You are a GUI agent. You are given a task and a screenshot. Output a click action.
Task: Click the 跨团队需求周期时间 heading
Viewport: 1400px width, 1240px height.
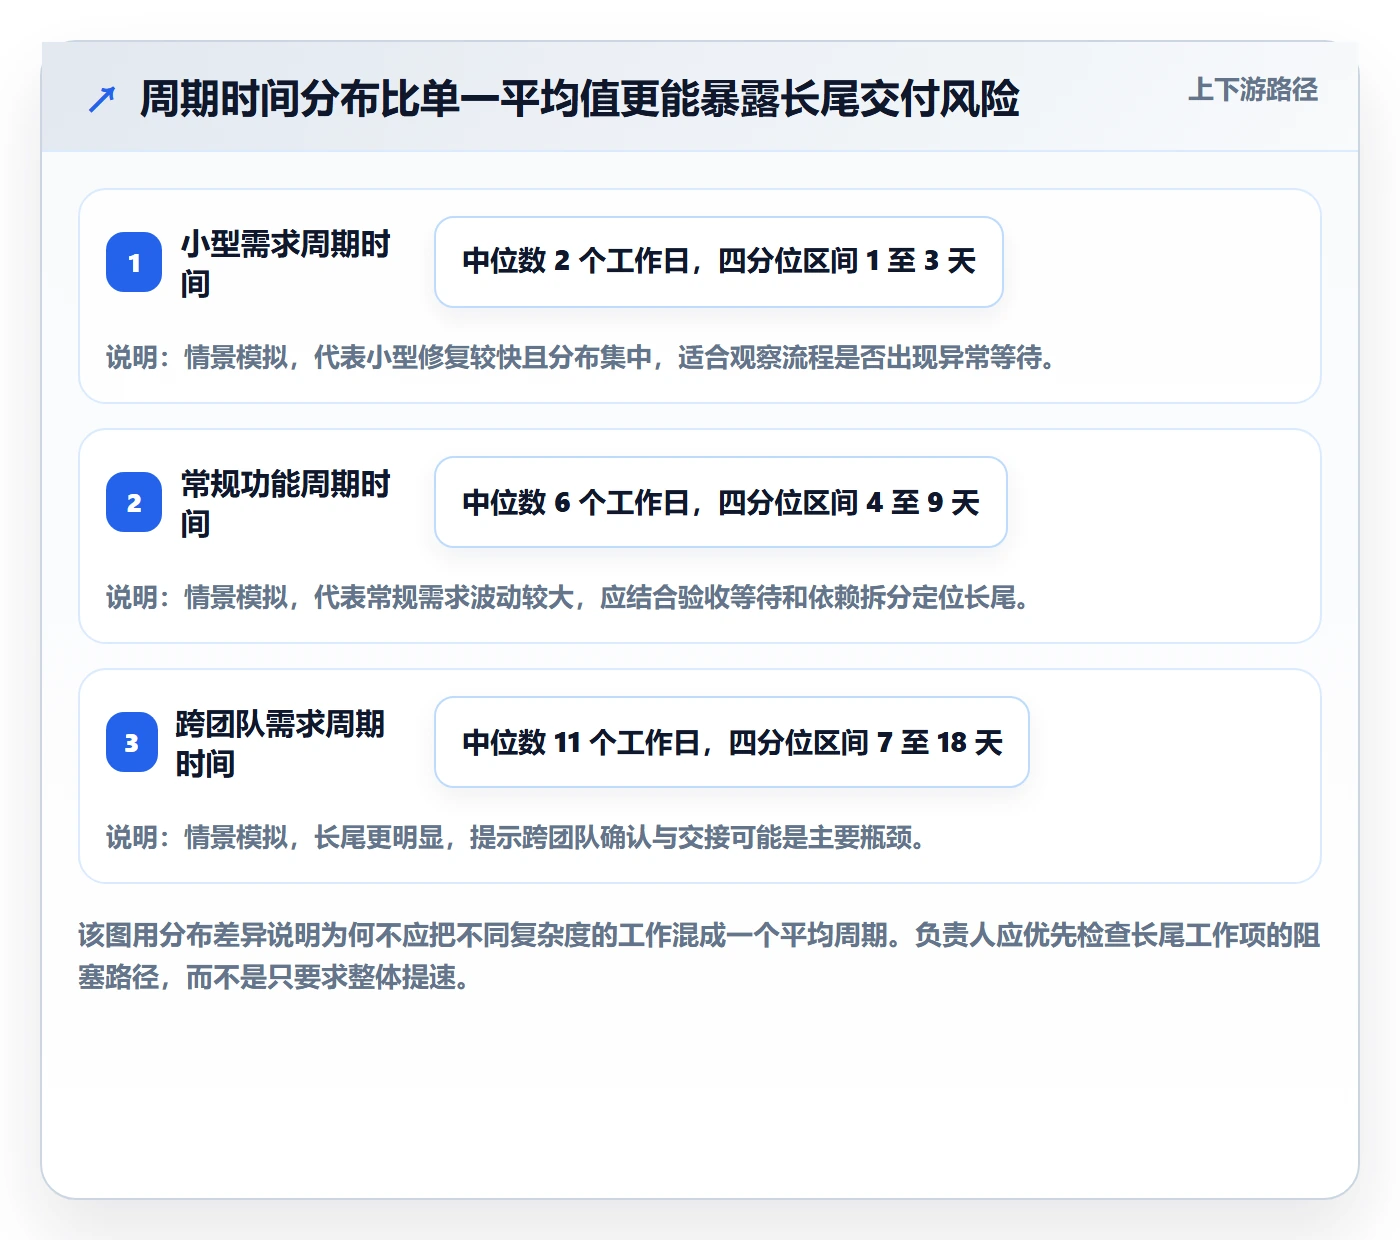(280, 743)
